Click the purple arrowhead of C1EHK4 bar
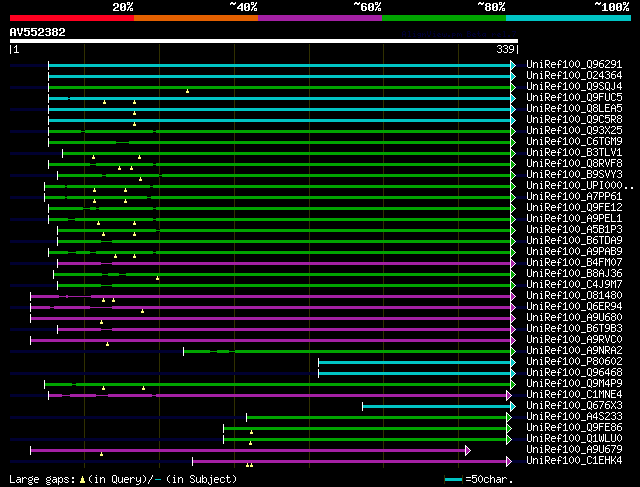The image size is (640, 487). point(509,461)
